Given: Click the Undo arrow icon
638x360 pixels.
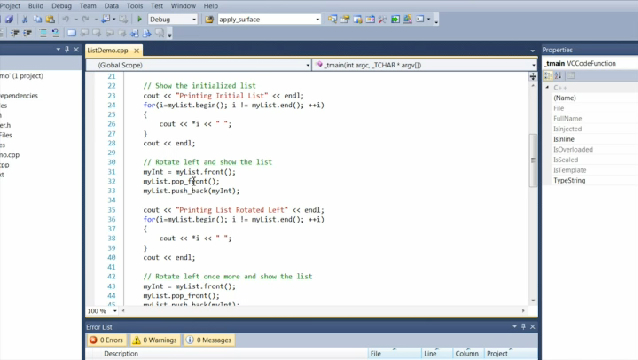Looking at the screenshot, I should [66, 19].
